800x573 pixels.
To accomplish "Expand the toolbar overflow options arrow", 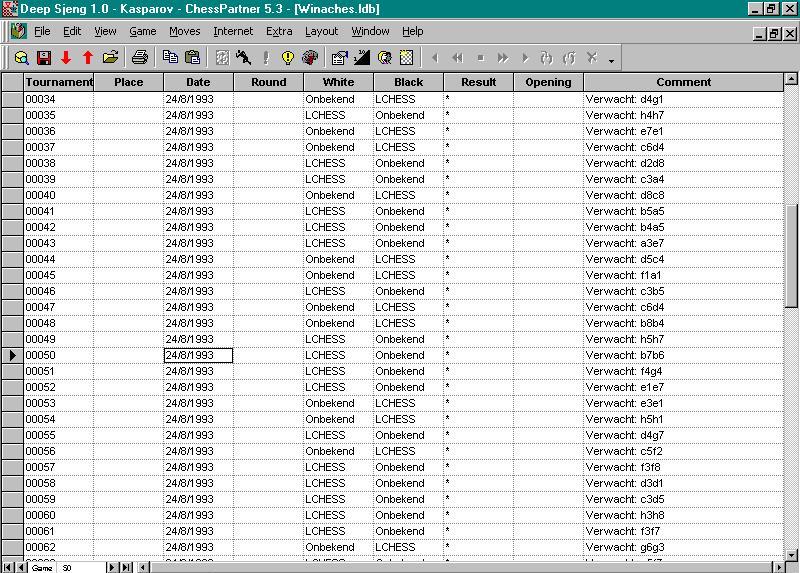I will pyautogui.click(x=611, y=61).
